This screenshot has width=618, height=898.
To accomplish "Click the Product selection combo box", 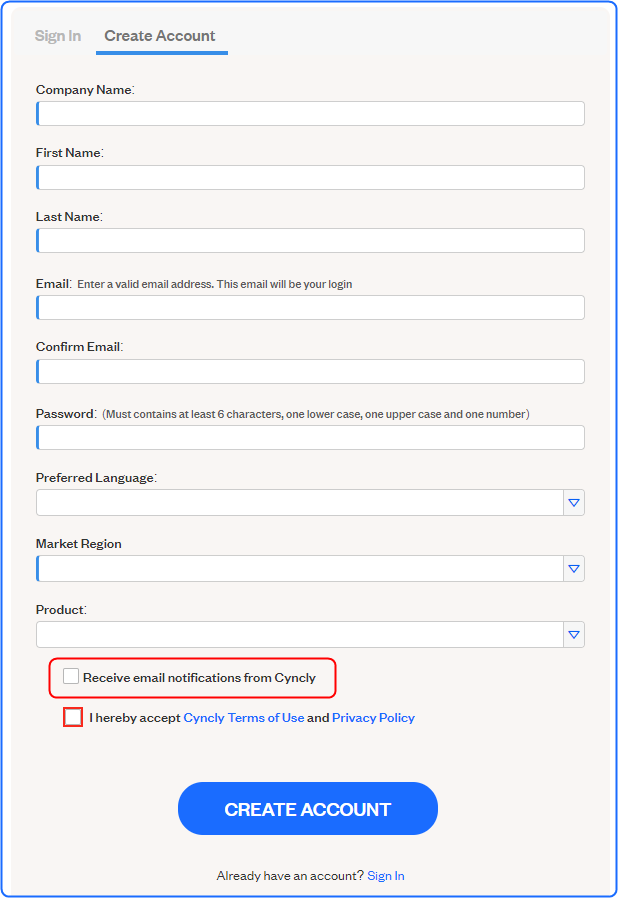I will pyautogui.click(x=299, y=635).
